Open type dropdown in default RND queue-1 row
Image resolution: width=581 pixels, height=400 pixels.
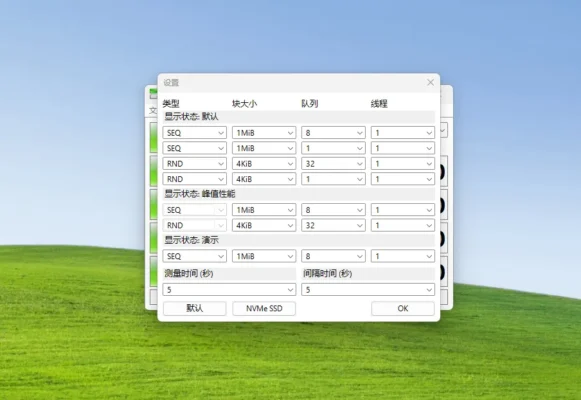click(195, 179)
